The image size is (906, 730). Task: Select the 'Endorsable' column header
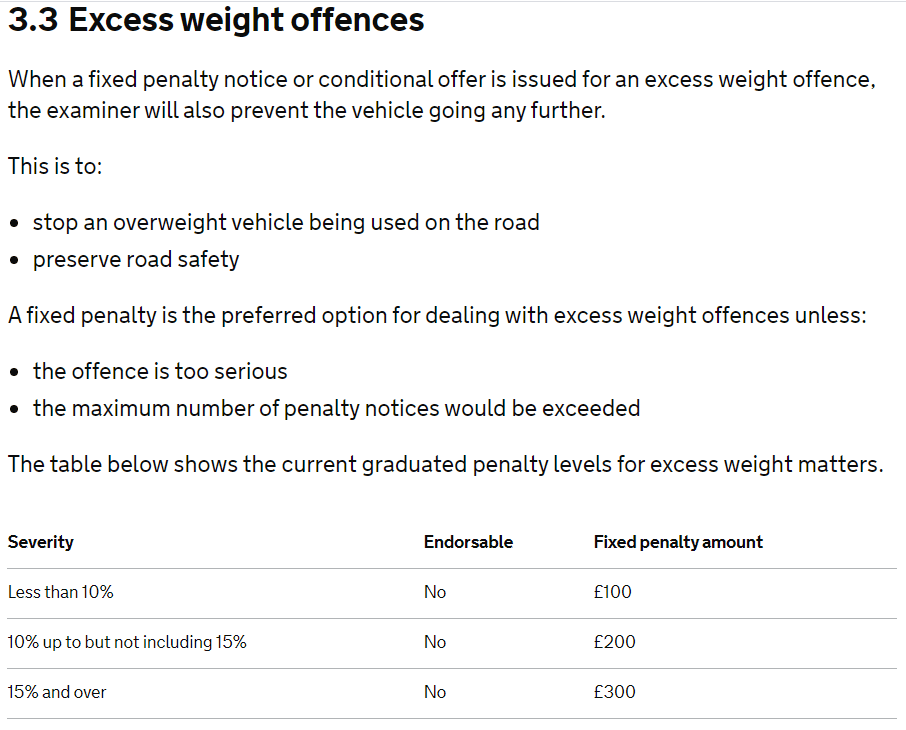point(468,542)
